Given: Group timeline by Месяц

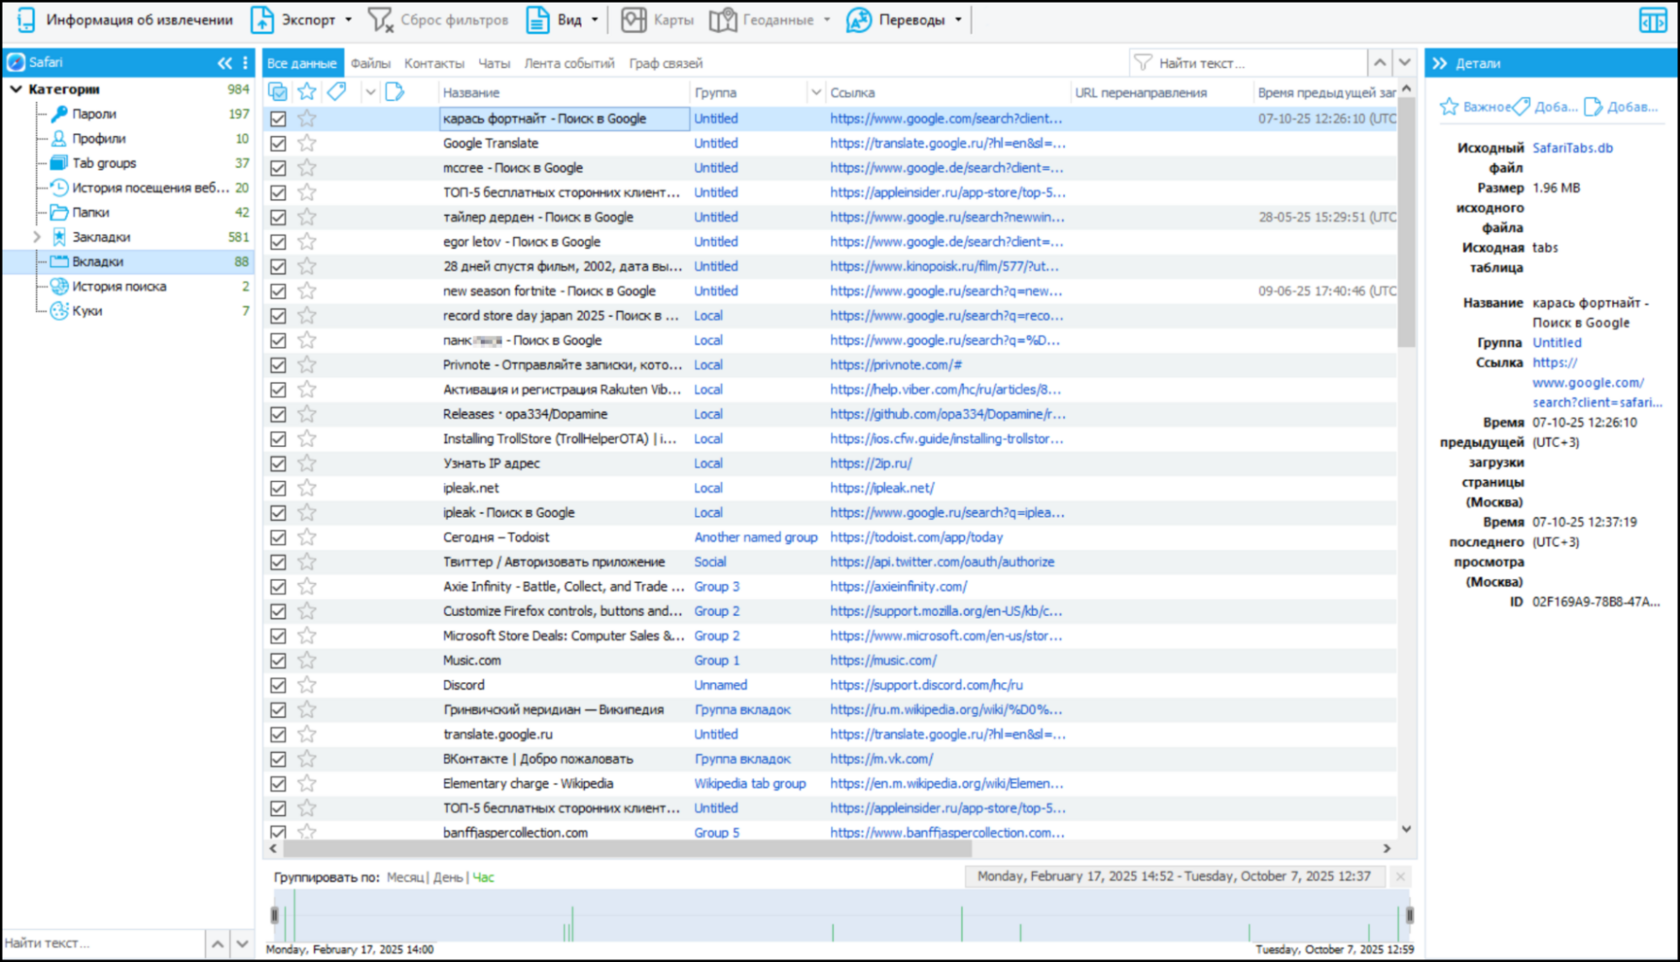Looking at the screenshot, I should click(405, 877).
